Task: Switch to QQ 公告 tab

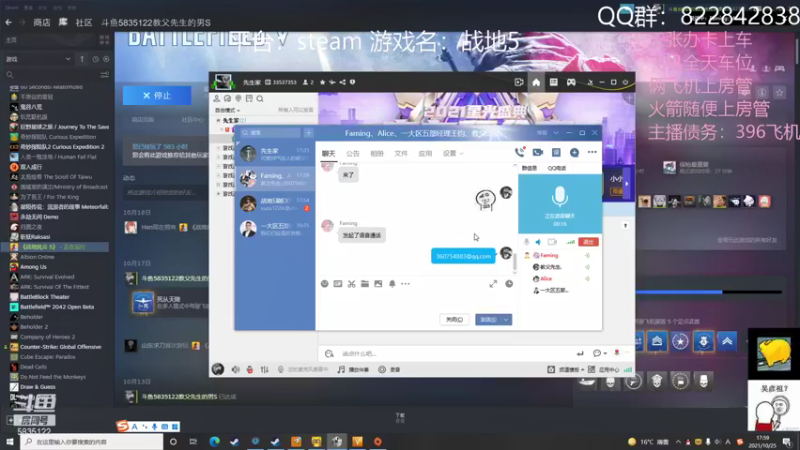Action: click(x=353, y=154)
